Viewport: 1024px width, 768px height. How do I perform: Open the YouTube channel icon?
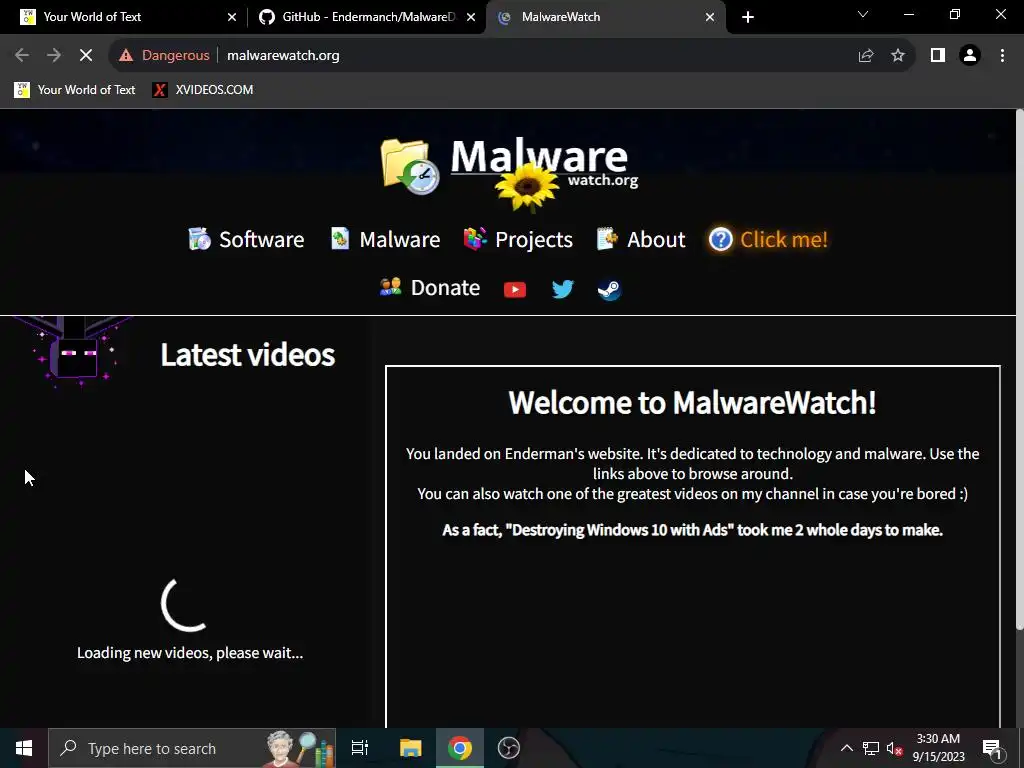point(515,289)
